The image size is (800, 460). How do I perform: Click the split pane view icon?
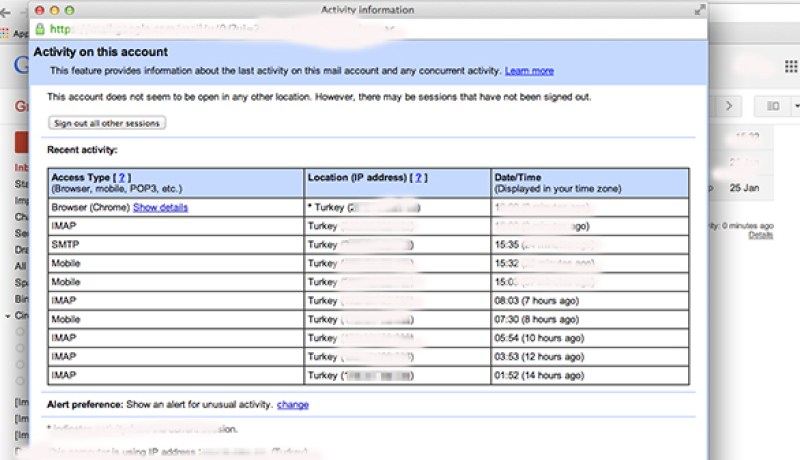pos(773,106)
